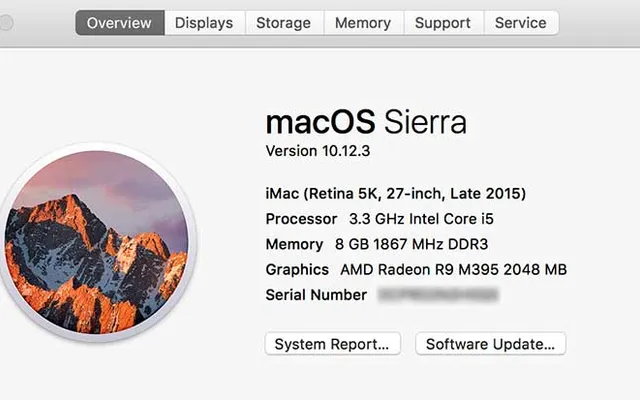
Task: Click the Processor label
Action: [x=301, y=219]
